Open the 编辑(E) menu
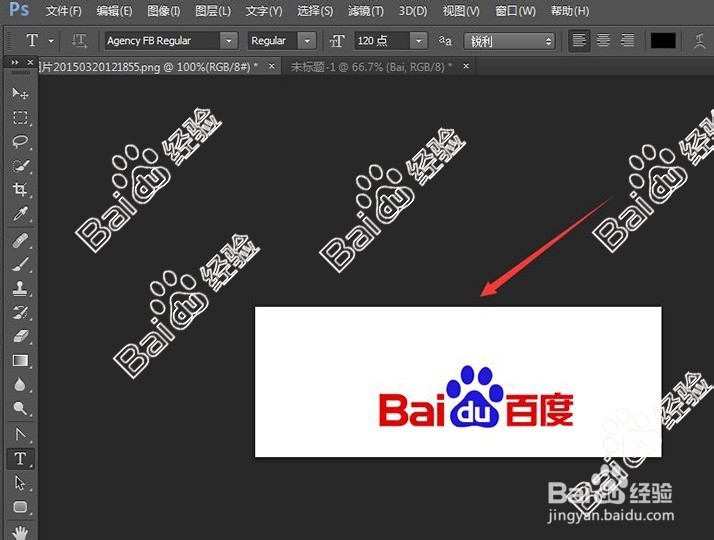Viewport: 714px width, 540px height. [114, 10]
